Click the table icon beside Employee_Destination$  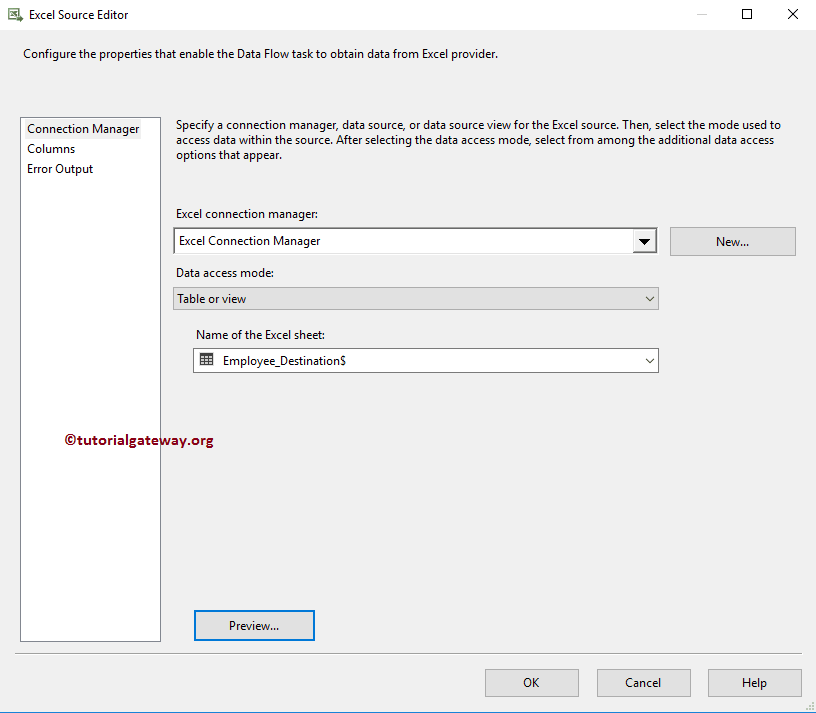[x=207, y=360]
